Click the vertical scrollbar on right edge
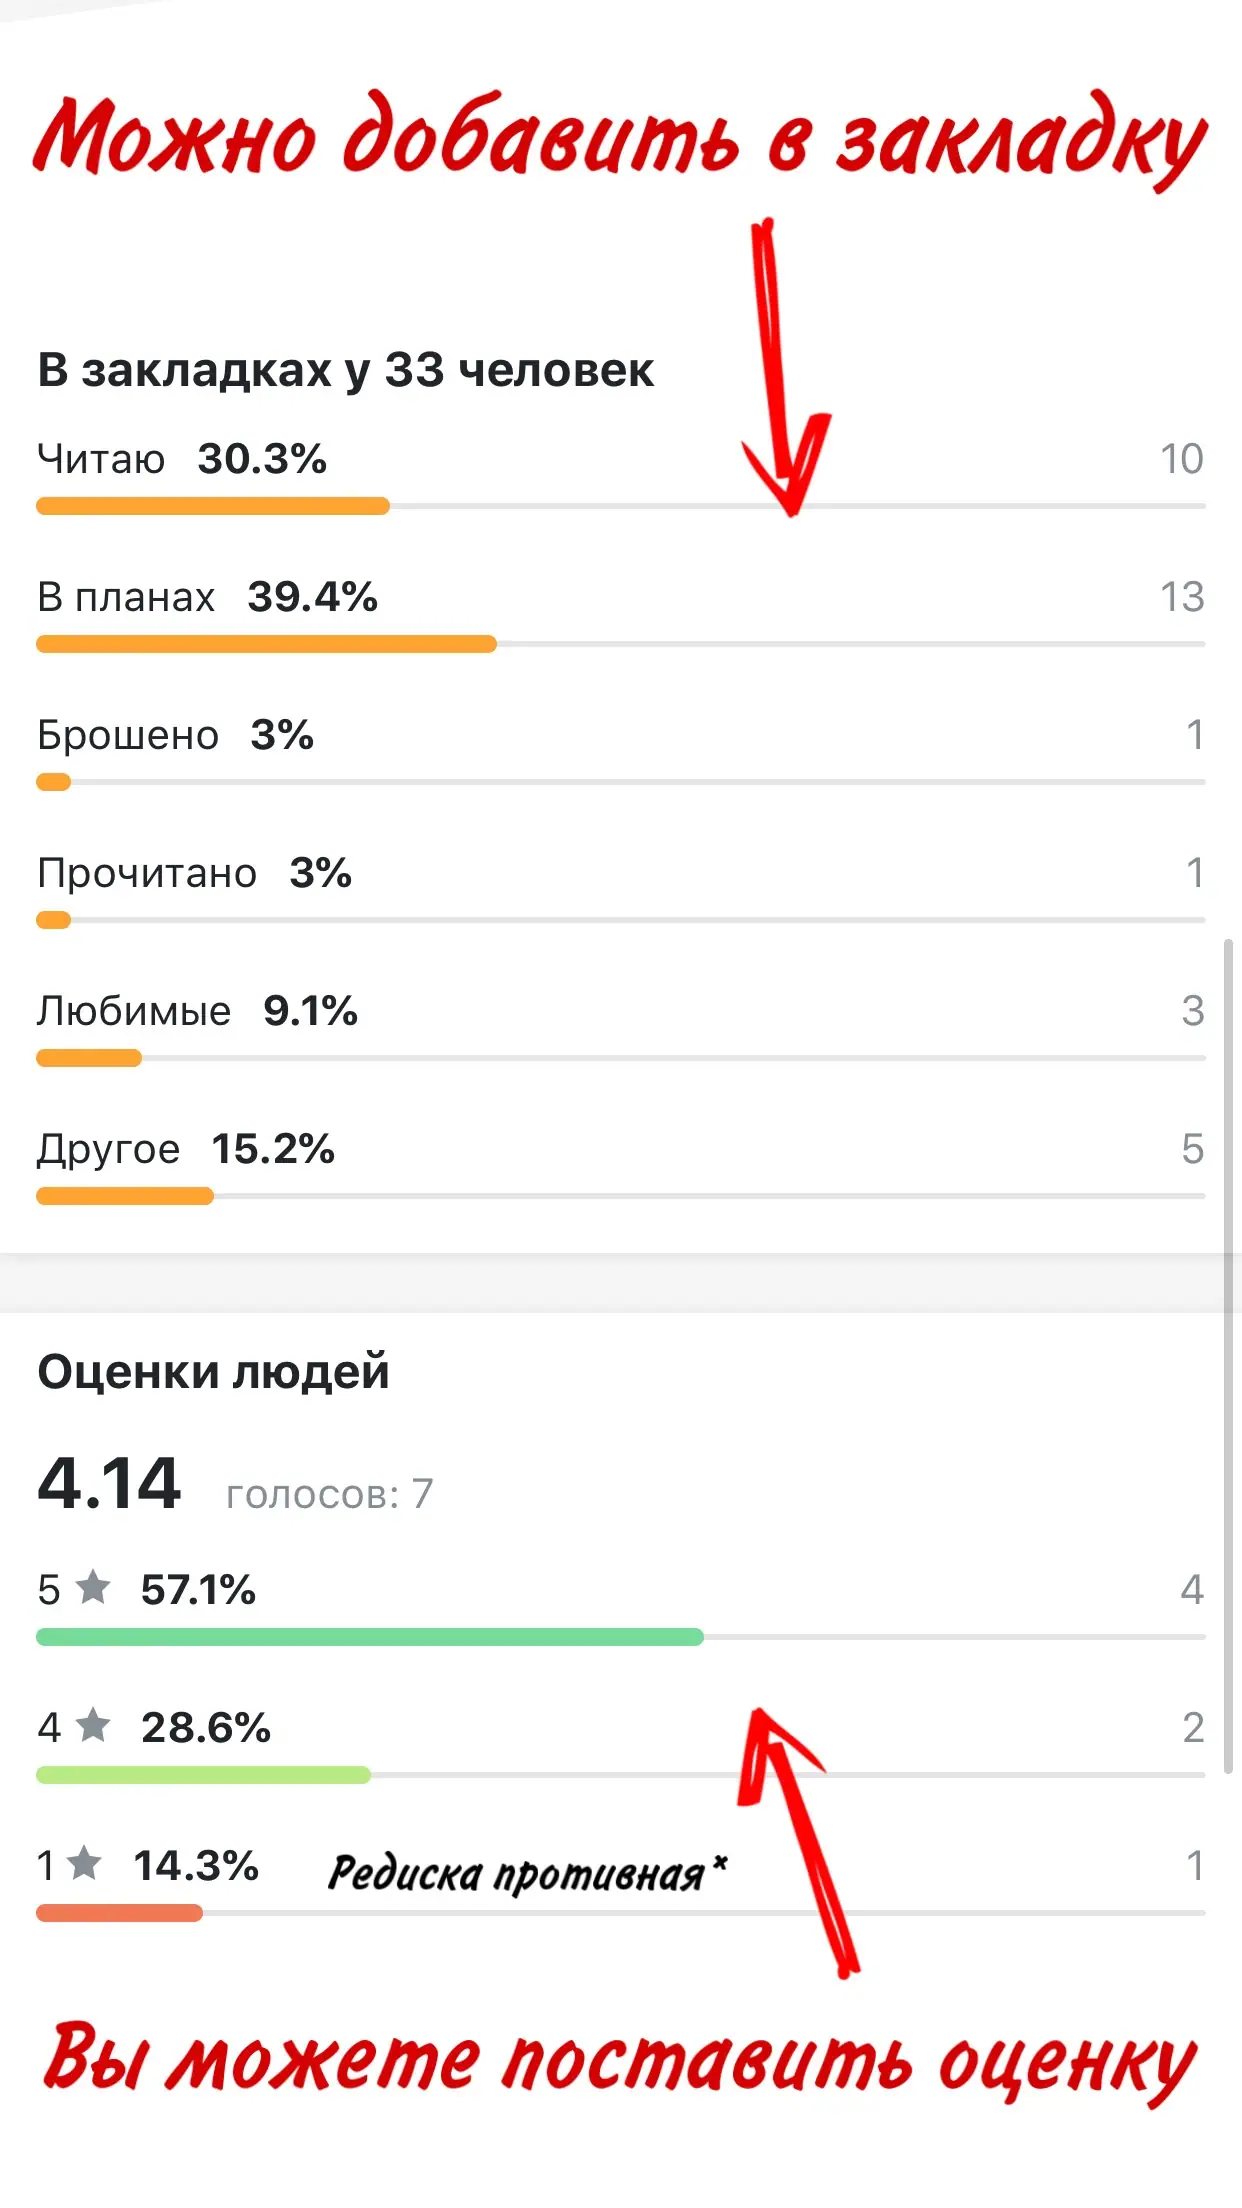 coord(1229,1355)
